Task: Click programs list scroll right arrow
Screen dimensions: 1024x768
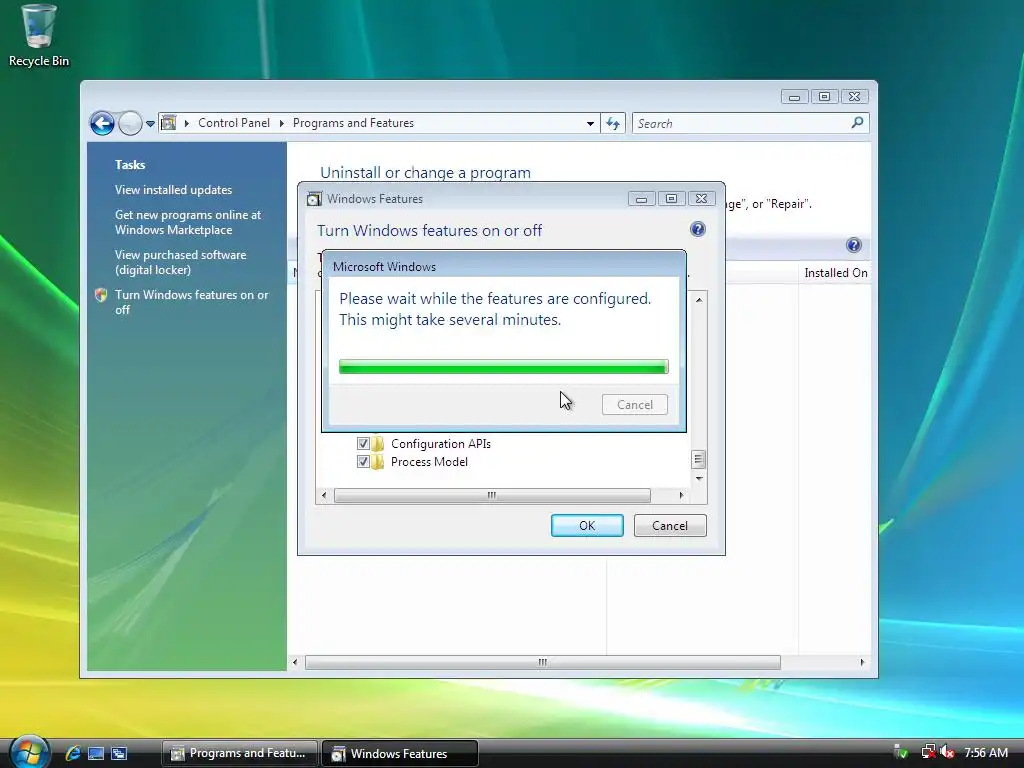Action: 863,662
